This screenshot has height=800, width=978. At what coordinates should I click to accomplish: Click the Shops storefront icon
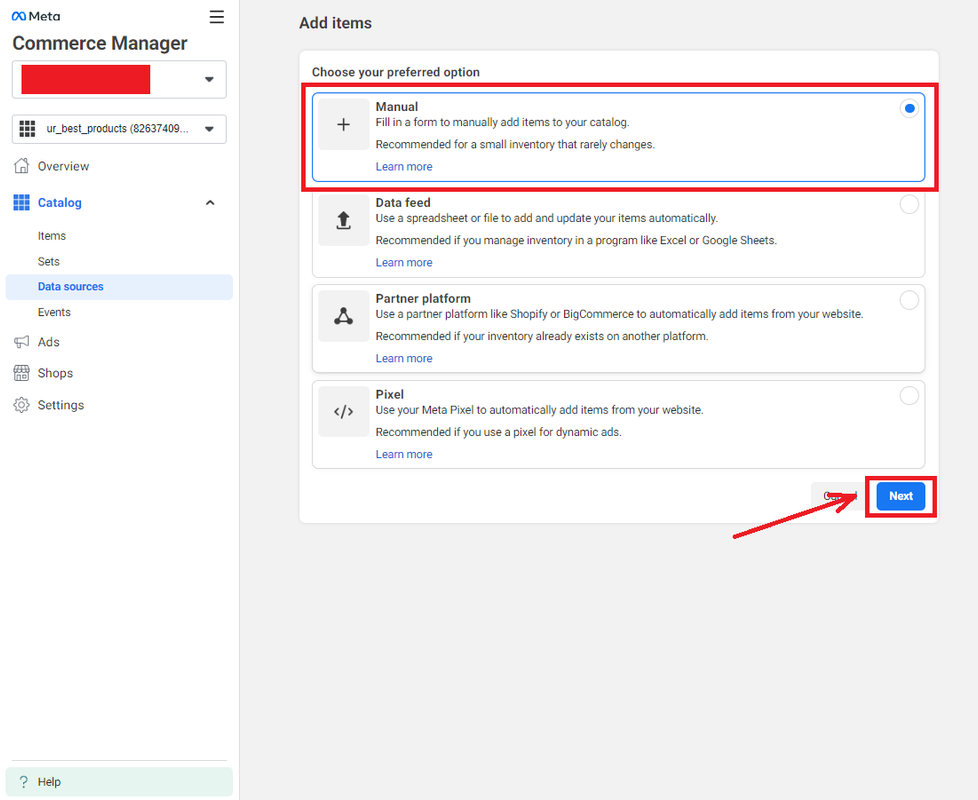pos(21,373)
